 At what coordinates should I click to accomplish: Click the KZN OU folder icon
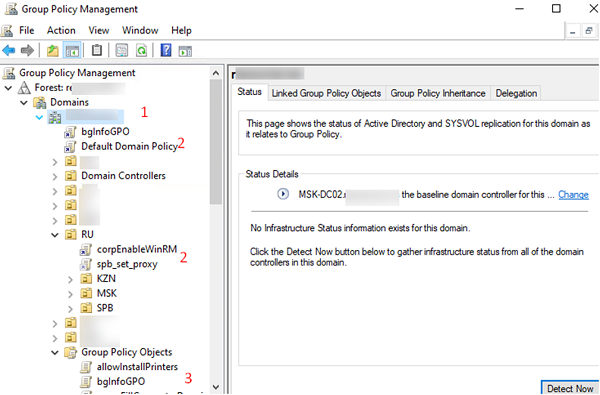[x=86, y=278]
